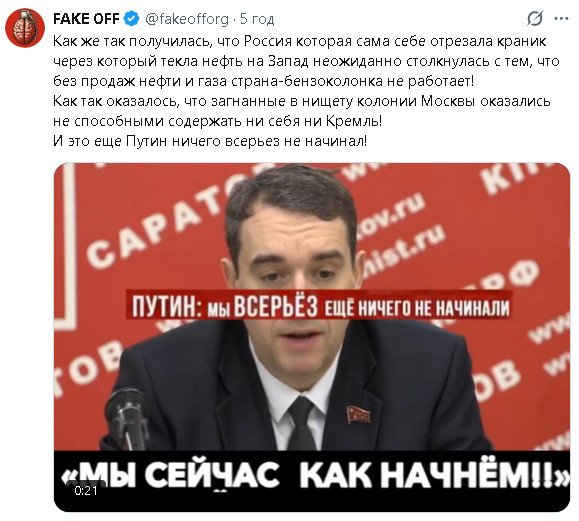Open the Grok explain-post icon
This screenshot has height=521, width=579.
[535, 18]
